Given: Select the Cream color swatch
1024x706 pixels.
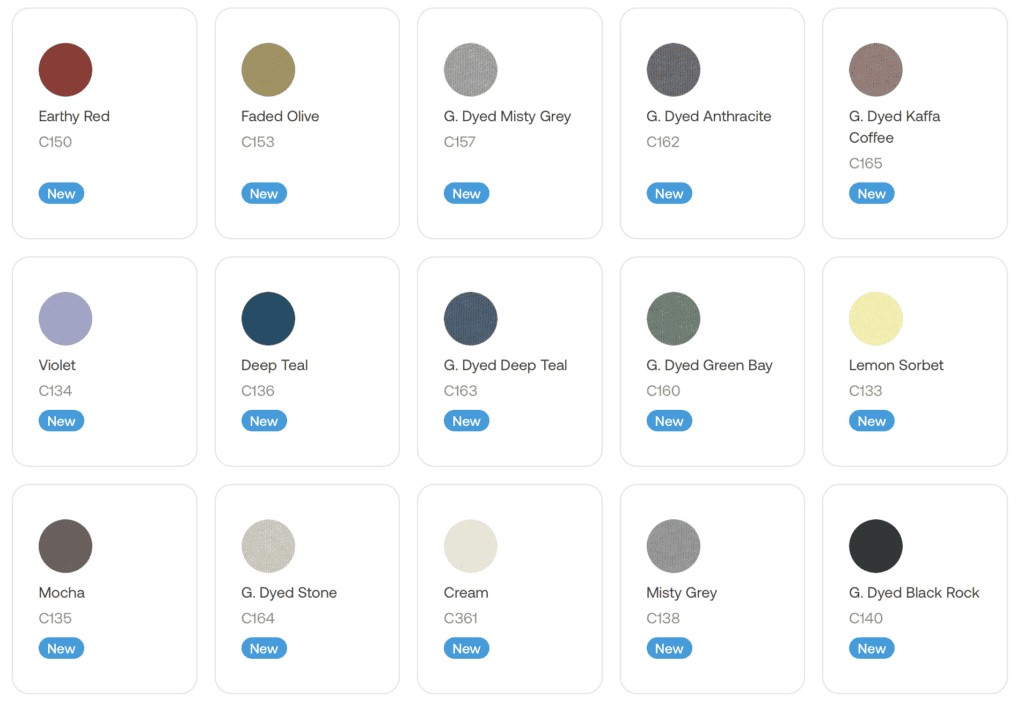Looking at the screenshot, I should pyautogui.click(x=470, y=546).
